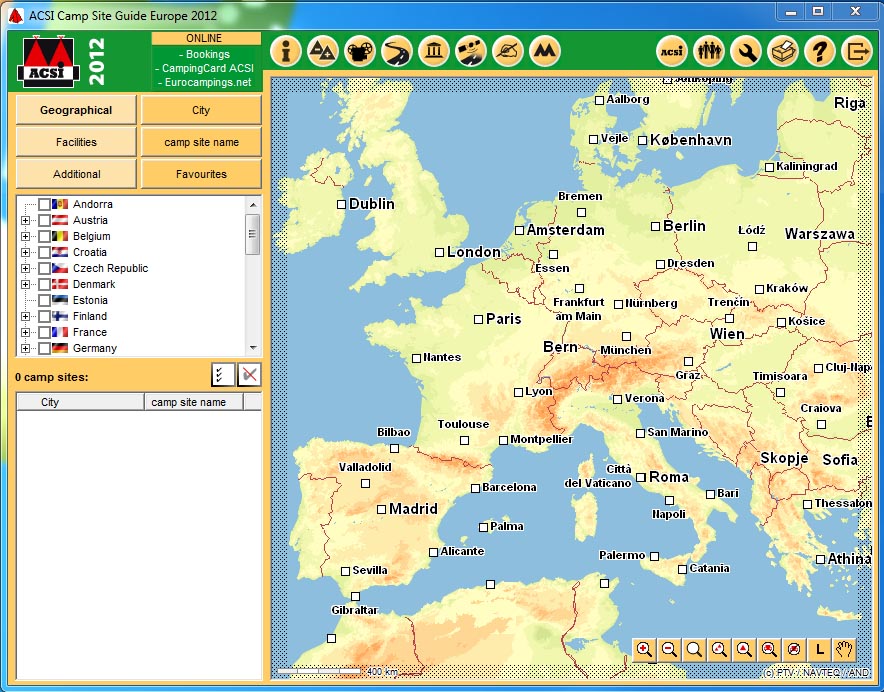Open the film projector icon
Image resolution: width=884 pixels, height=692 pixels.
360,51
